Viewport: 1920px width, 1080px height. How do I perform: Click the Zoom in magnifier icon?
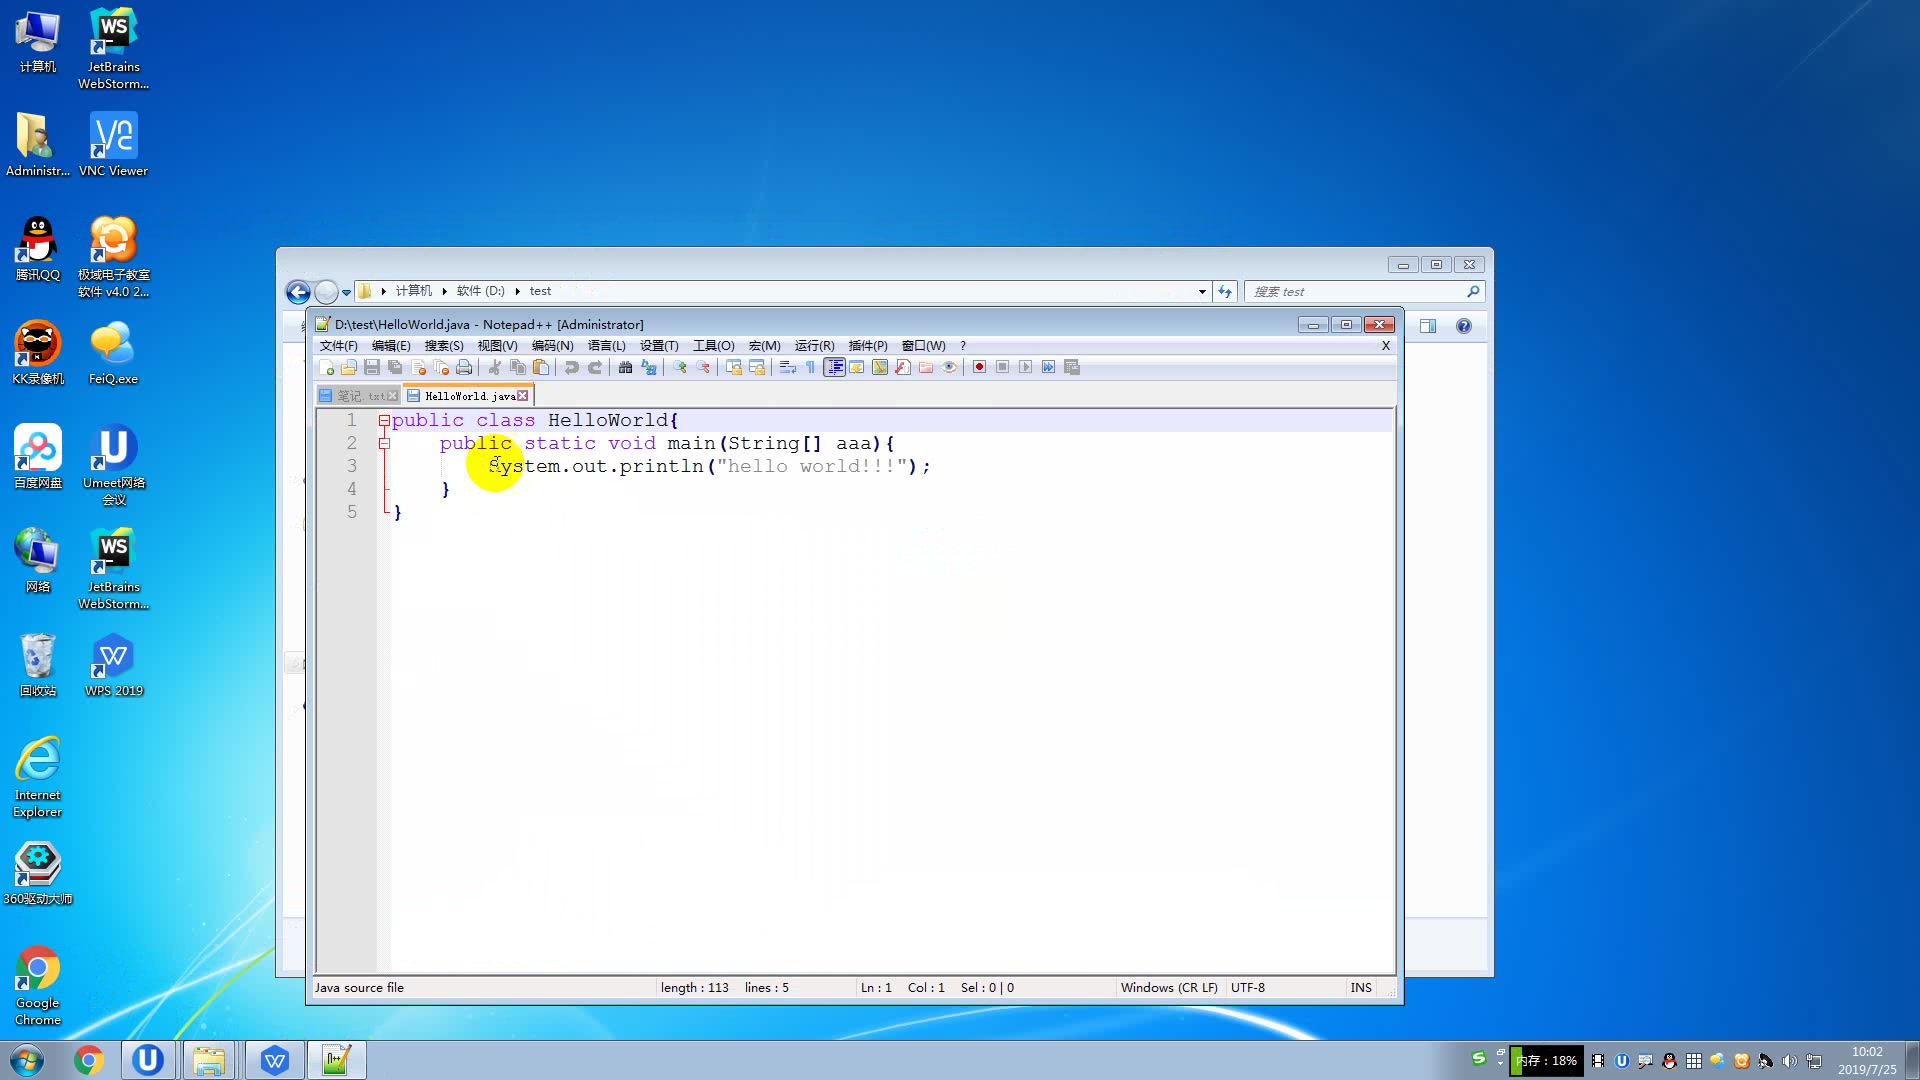tap(680, 368)
